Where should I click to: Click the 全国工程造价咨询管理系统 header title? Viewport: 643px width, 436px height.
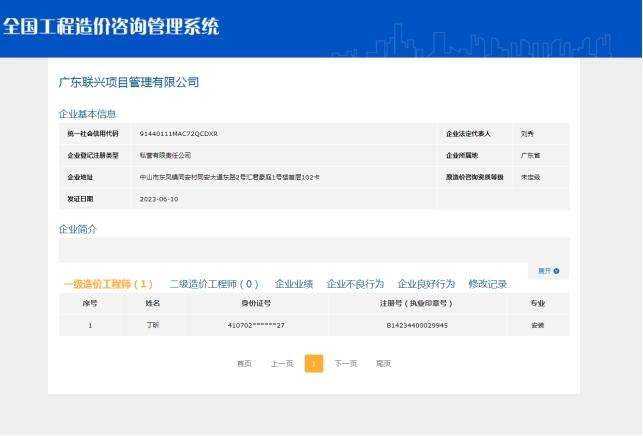tap(110, 27)
